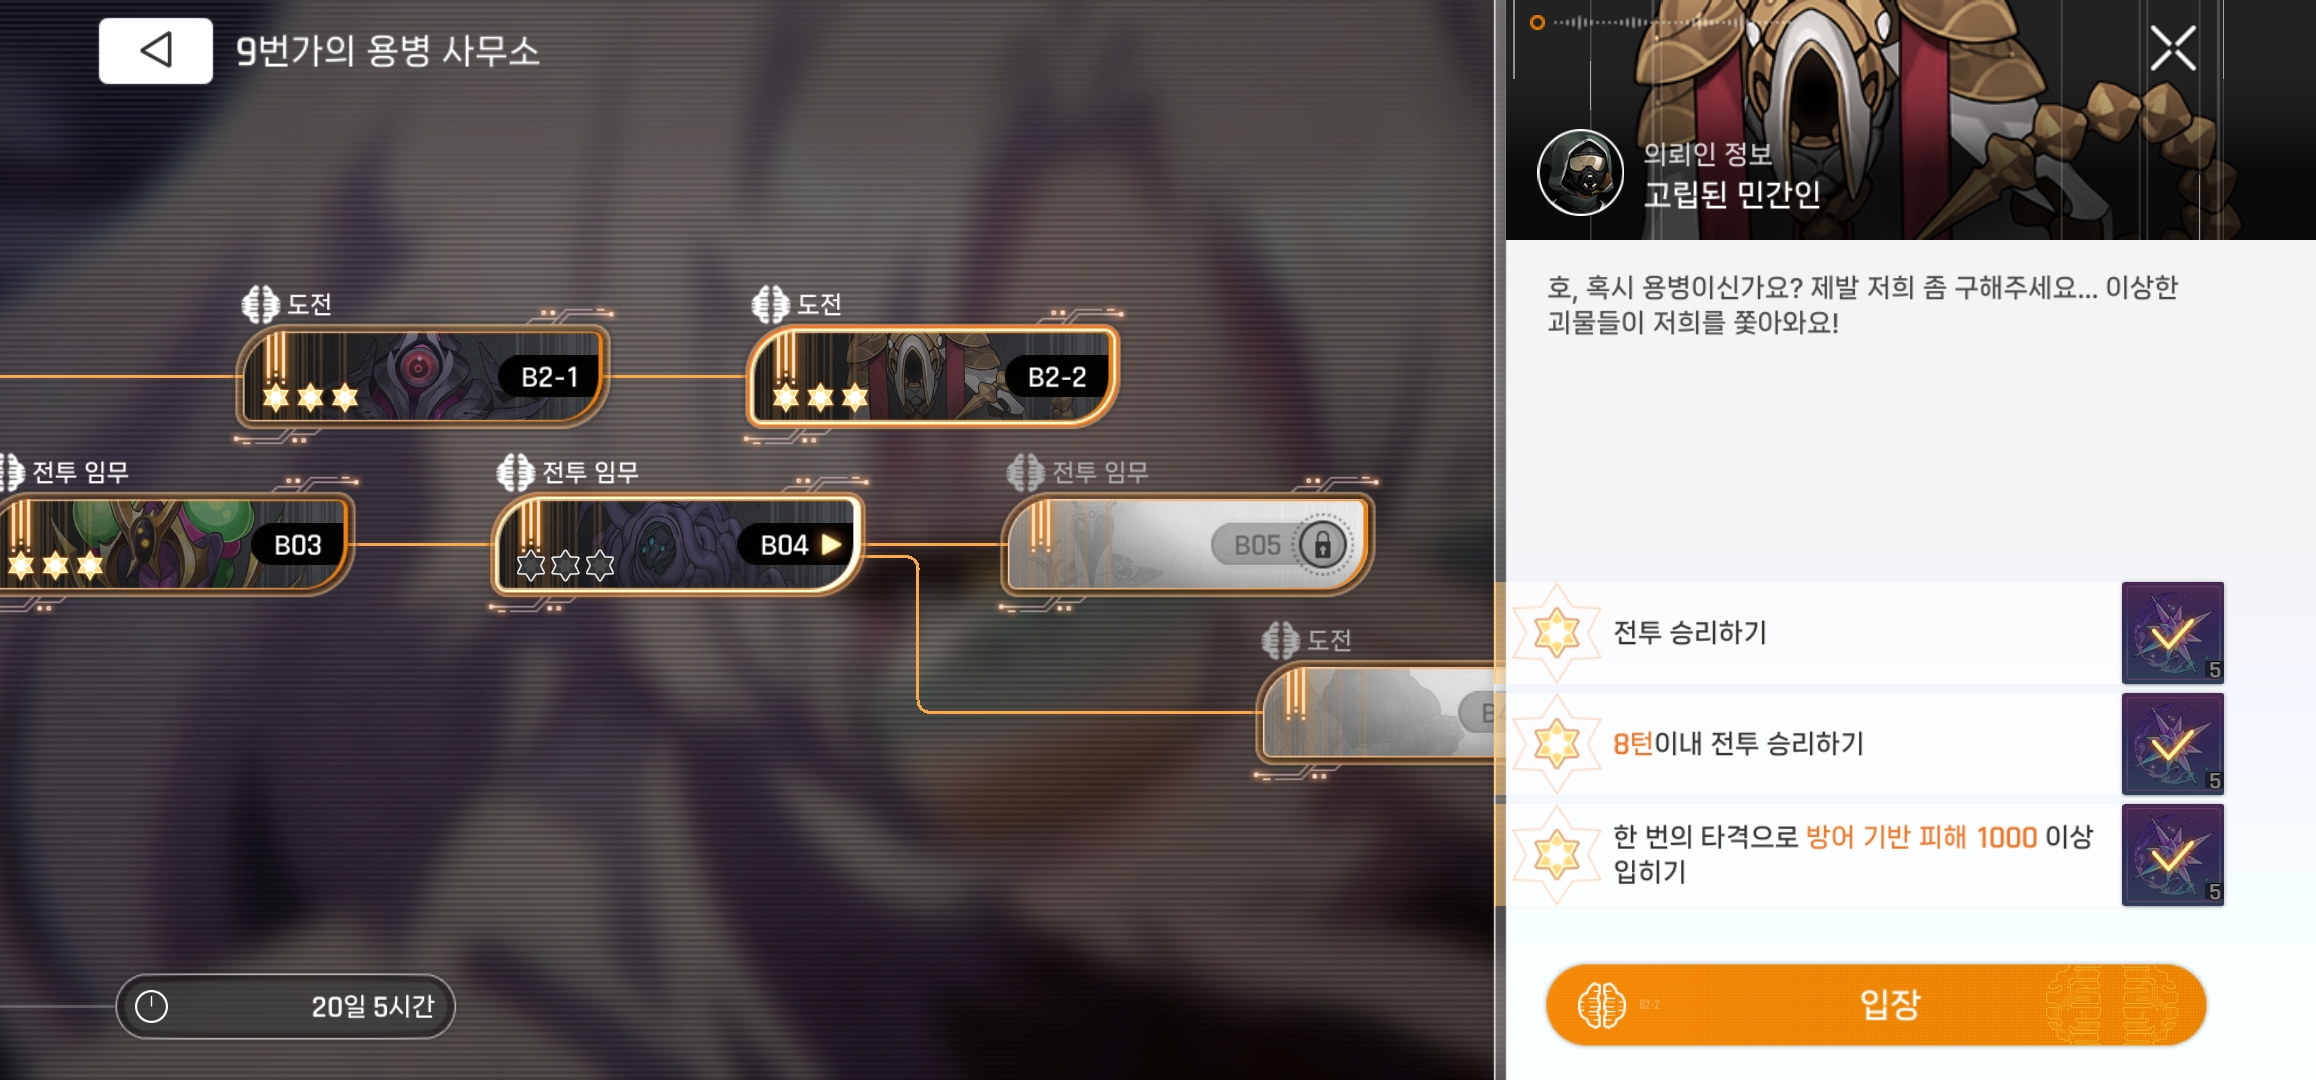Click the clock icon beside 20일 5시간
Screen dimensions: 2316x1080
coord(151,1006)
